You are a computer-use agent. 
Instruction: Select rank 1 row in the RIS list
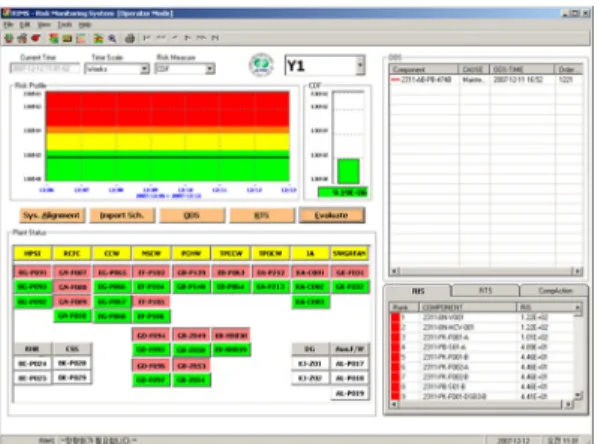click(482, 317)
